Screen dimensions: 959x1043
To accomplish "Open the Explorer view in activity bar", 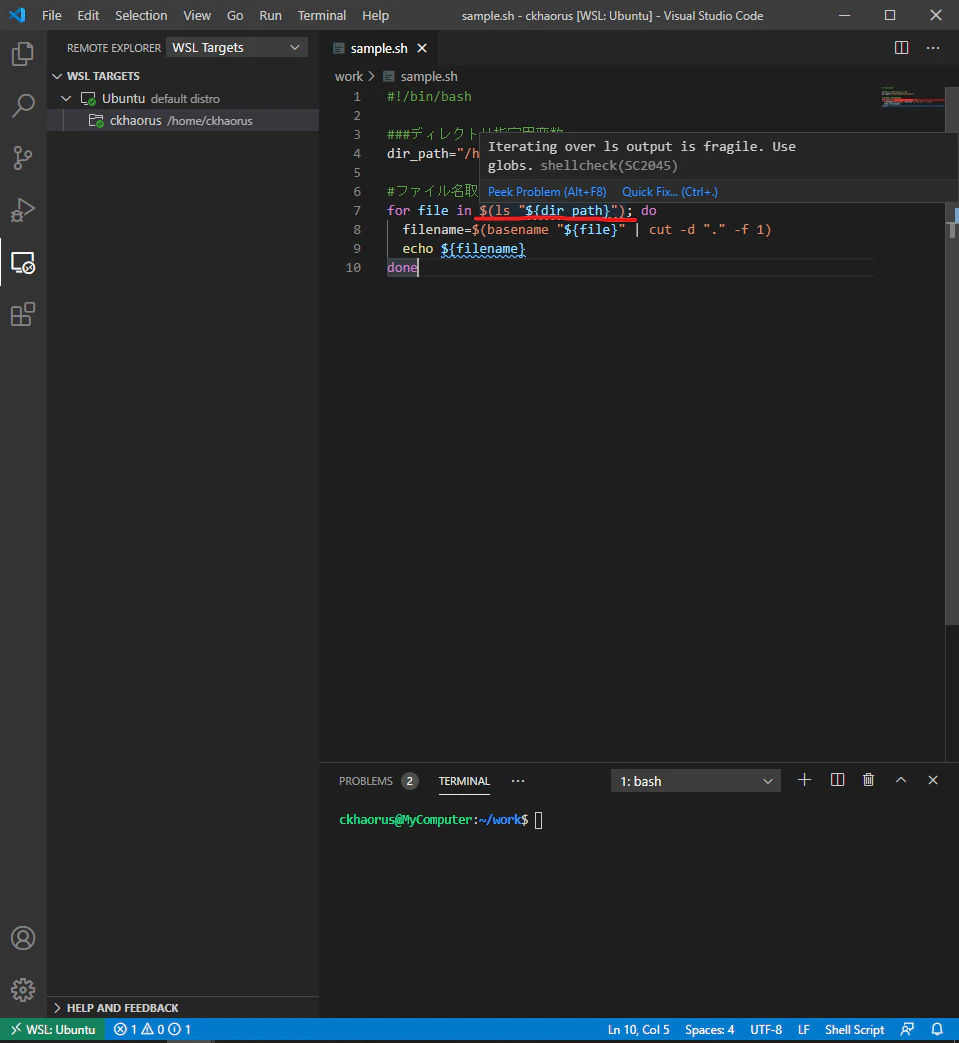I will point(23,54).
